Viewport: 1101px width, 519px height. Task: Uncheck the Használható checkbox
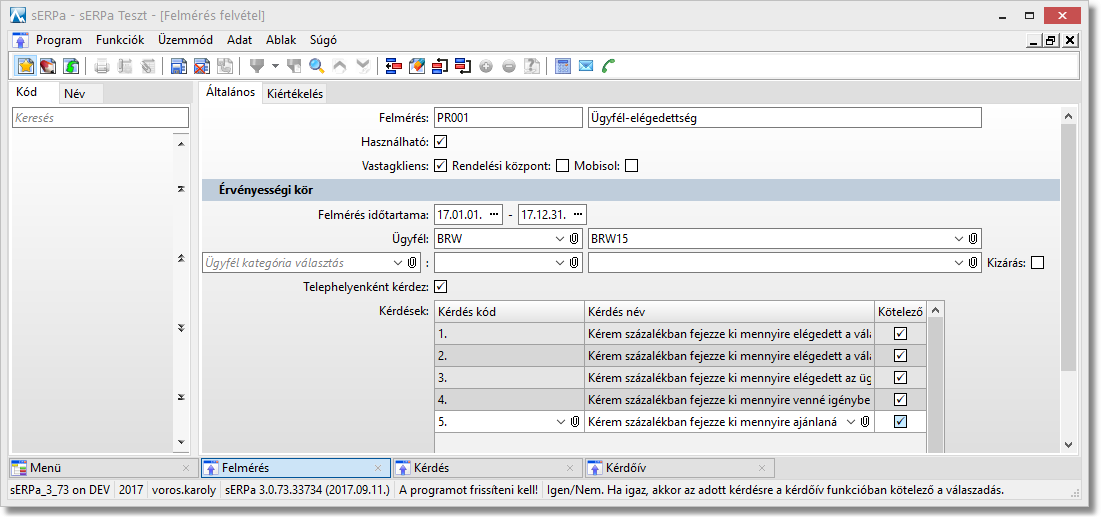click(441, 141)
